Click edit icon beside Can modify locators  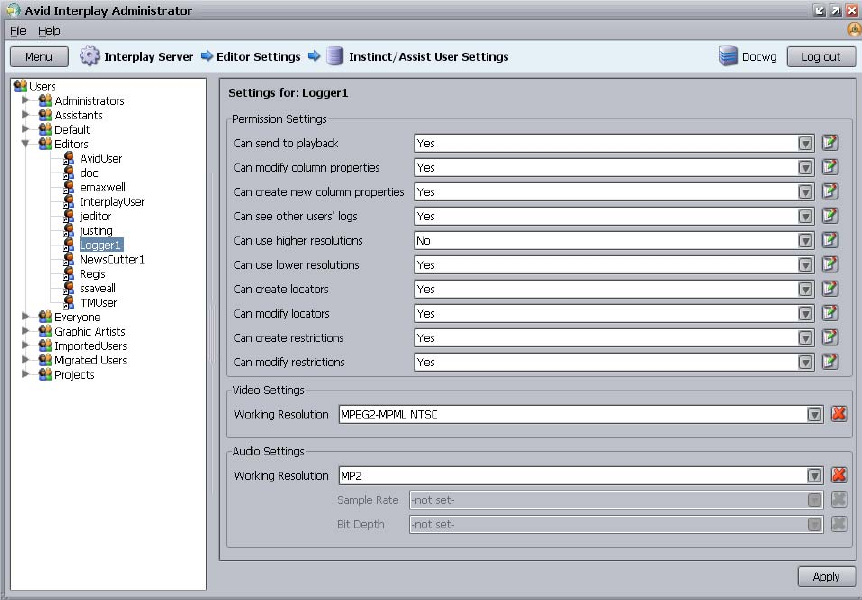point(830,313)
